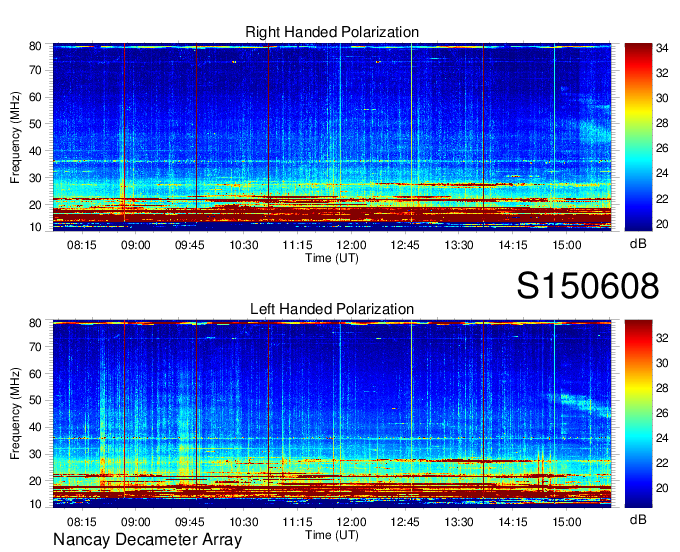Click the 09:45 tick on lower time axis
Viewport: 680px width, 552px height.
click(x=190, y=522)
